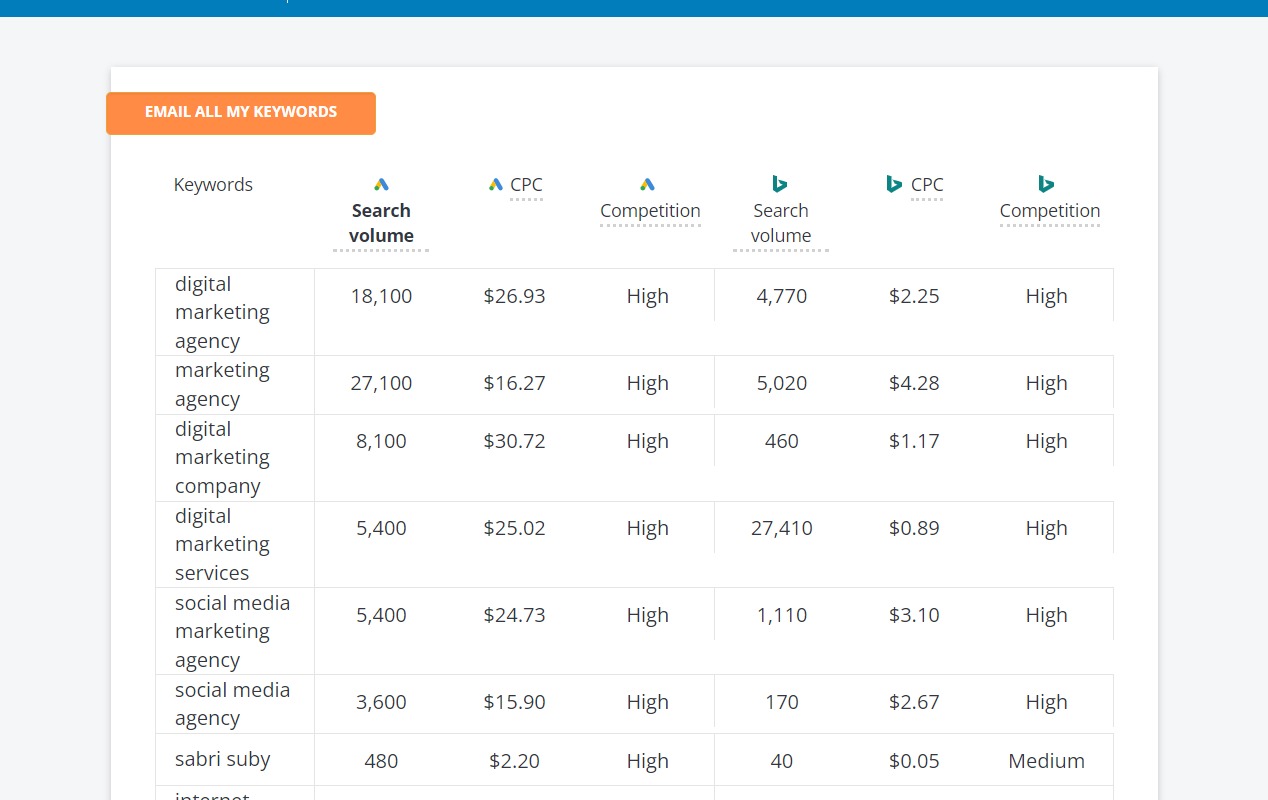Viewport: 1268px width, 800px height.
Task: Click the 'digital marketing services' keyword
Action: click(222, 544)
